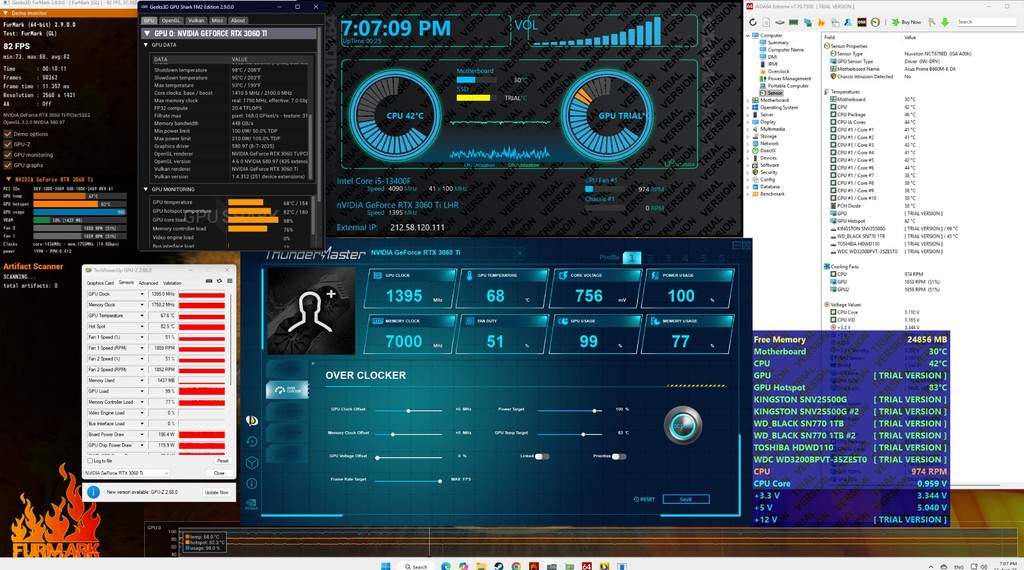The width and height of the screenshot is (1024, 570).
Task: Switch to OpenGL tab in GPU Shark
Action: (x=170, y=20)
